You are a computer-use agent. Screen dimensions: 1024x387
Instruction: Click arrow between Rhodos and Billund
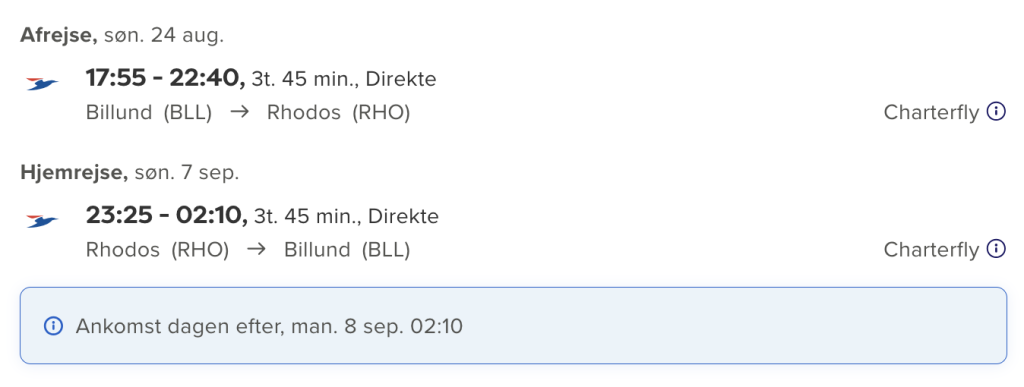click(257, 249)
